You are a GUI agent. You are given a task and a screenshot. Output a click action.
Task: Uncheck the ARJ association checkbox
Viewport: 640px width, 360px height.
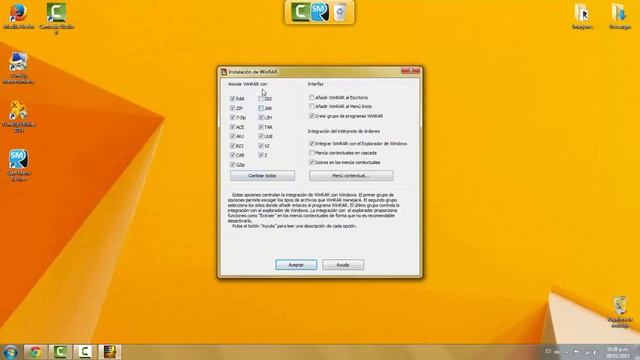[233, 136]
